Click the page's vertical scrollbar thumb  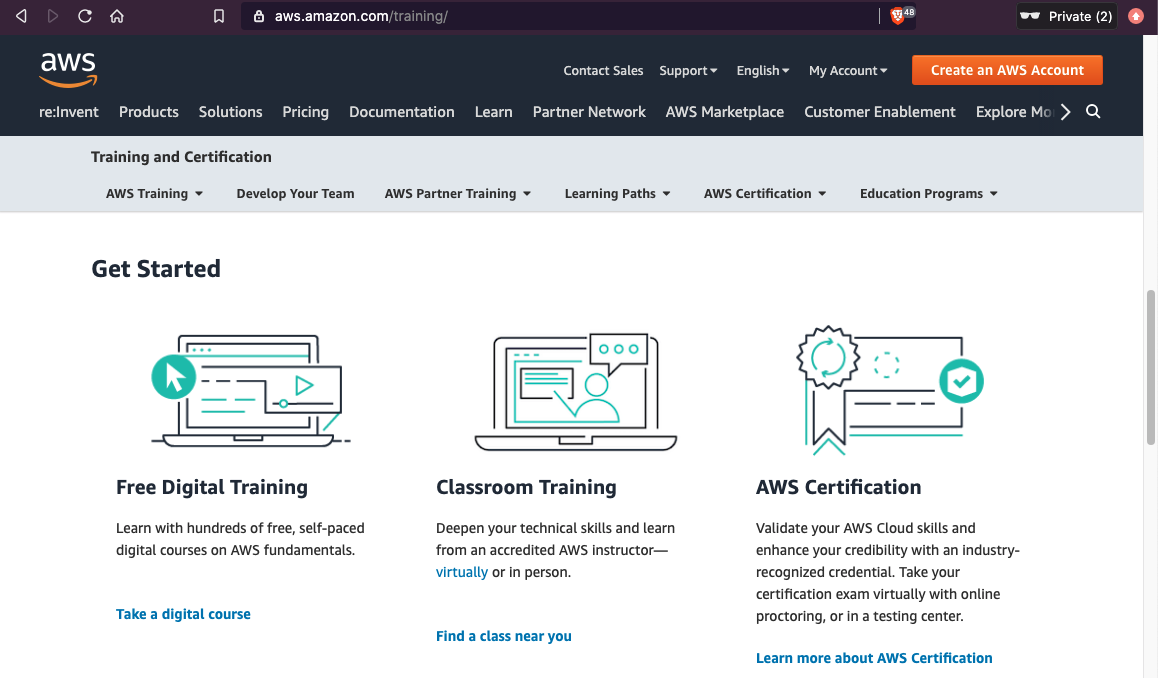pos(1150,368)
